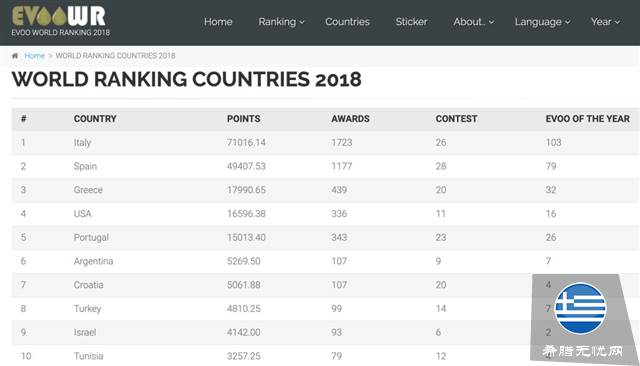
Task: Click Turkey's awards count 99
Action: (336, 308)
